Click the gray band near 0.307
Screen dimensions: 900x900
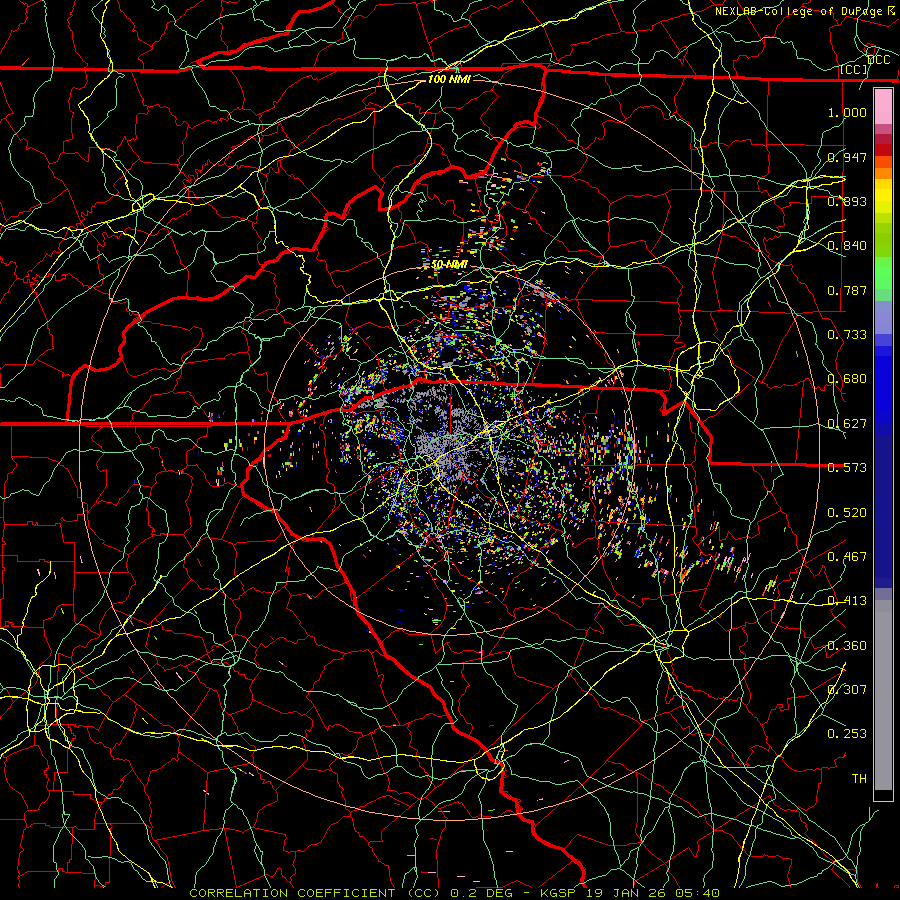tap(883, 695)
